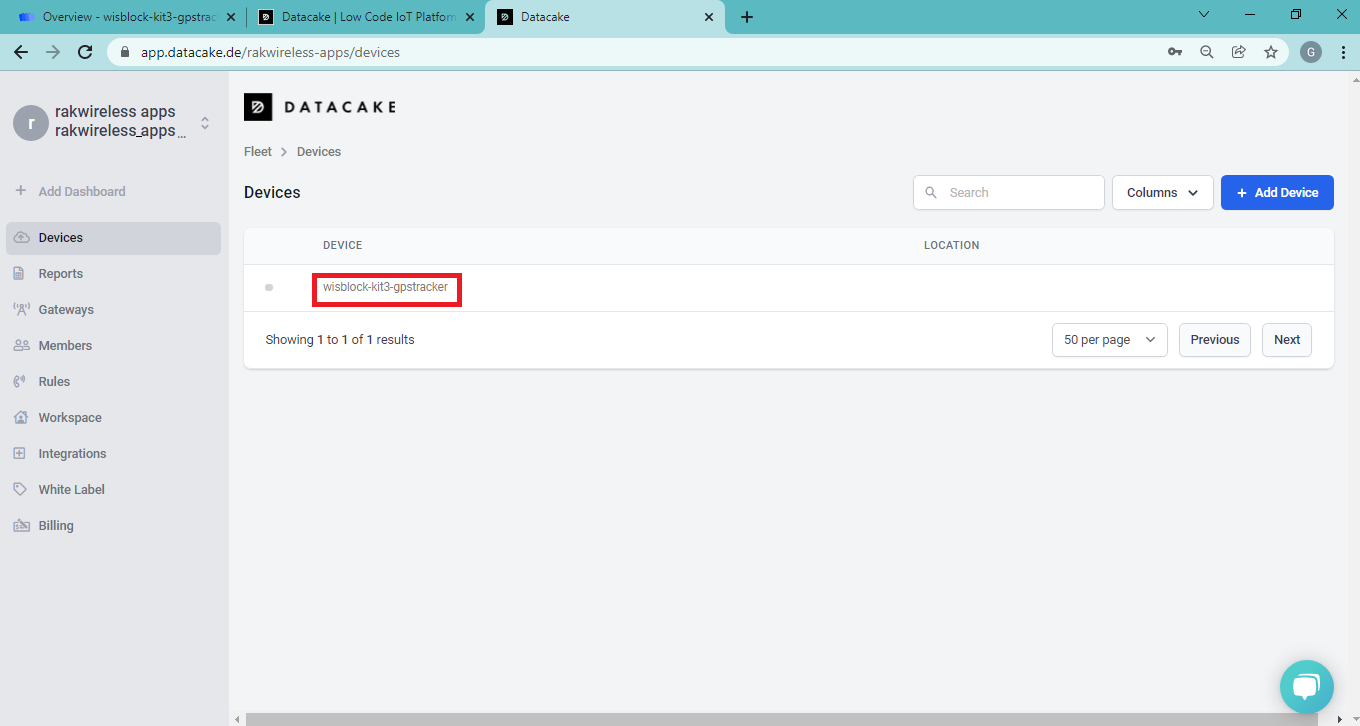Open the 50 per page dropdown
Image resolution: width=1360 pixels, height=726 pixels.
click(x=1109, y=340)
